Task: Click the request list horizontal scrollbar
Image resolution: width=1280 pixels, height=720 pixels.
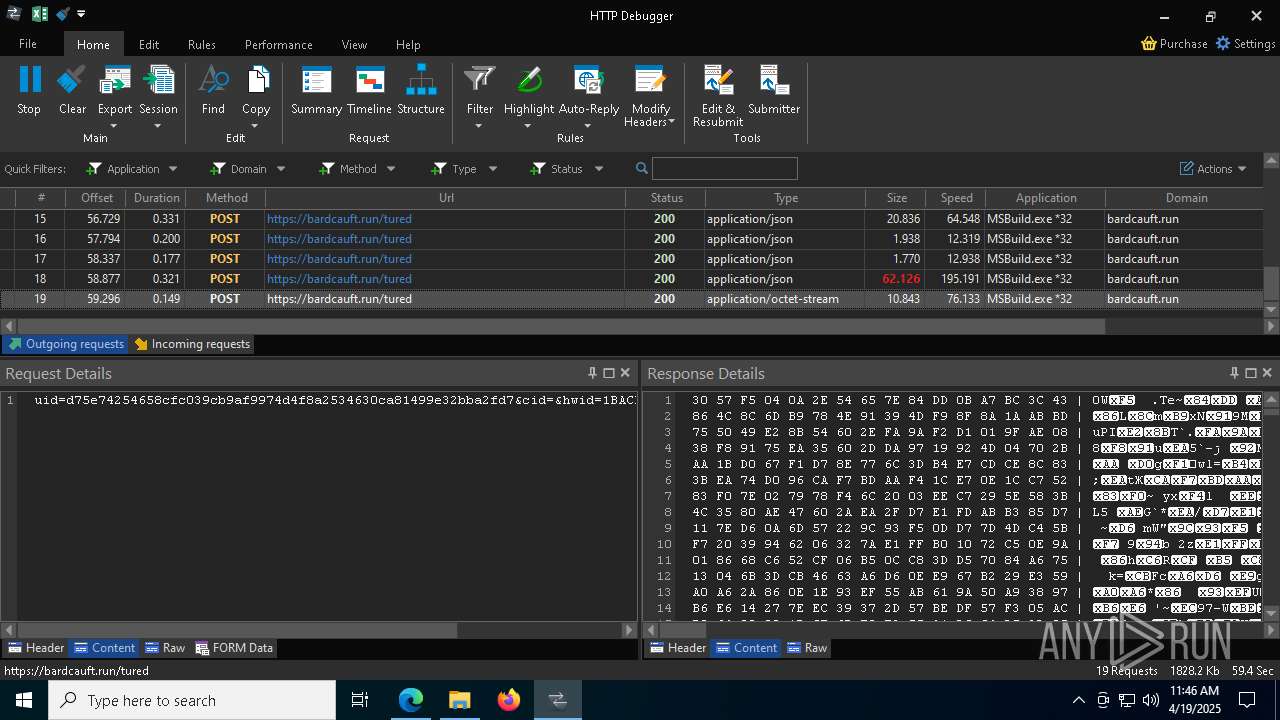Action: (x=562, y=326)
